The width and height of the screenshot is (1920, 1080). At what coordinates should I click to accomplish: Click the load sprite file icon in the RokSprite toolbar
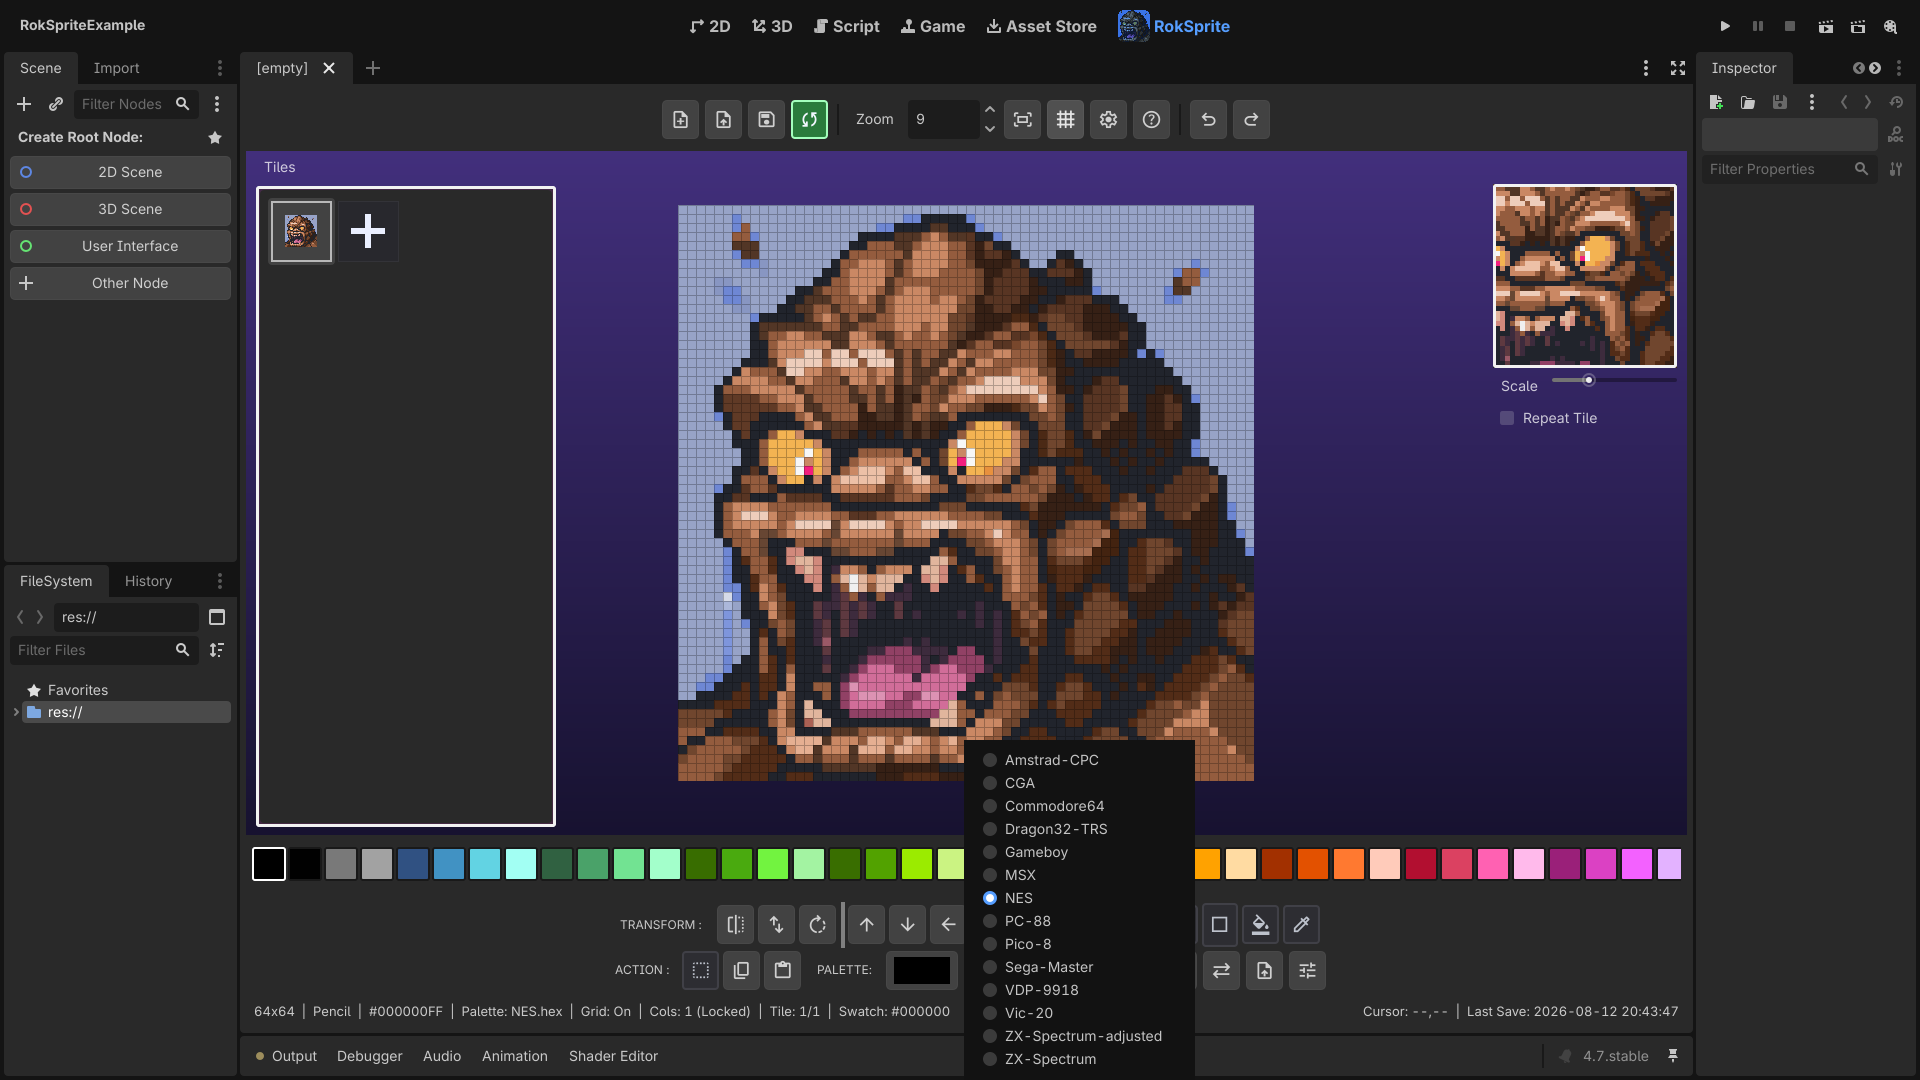[723, 120]
